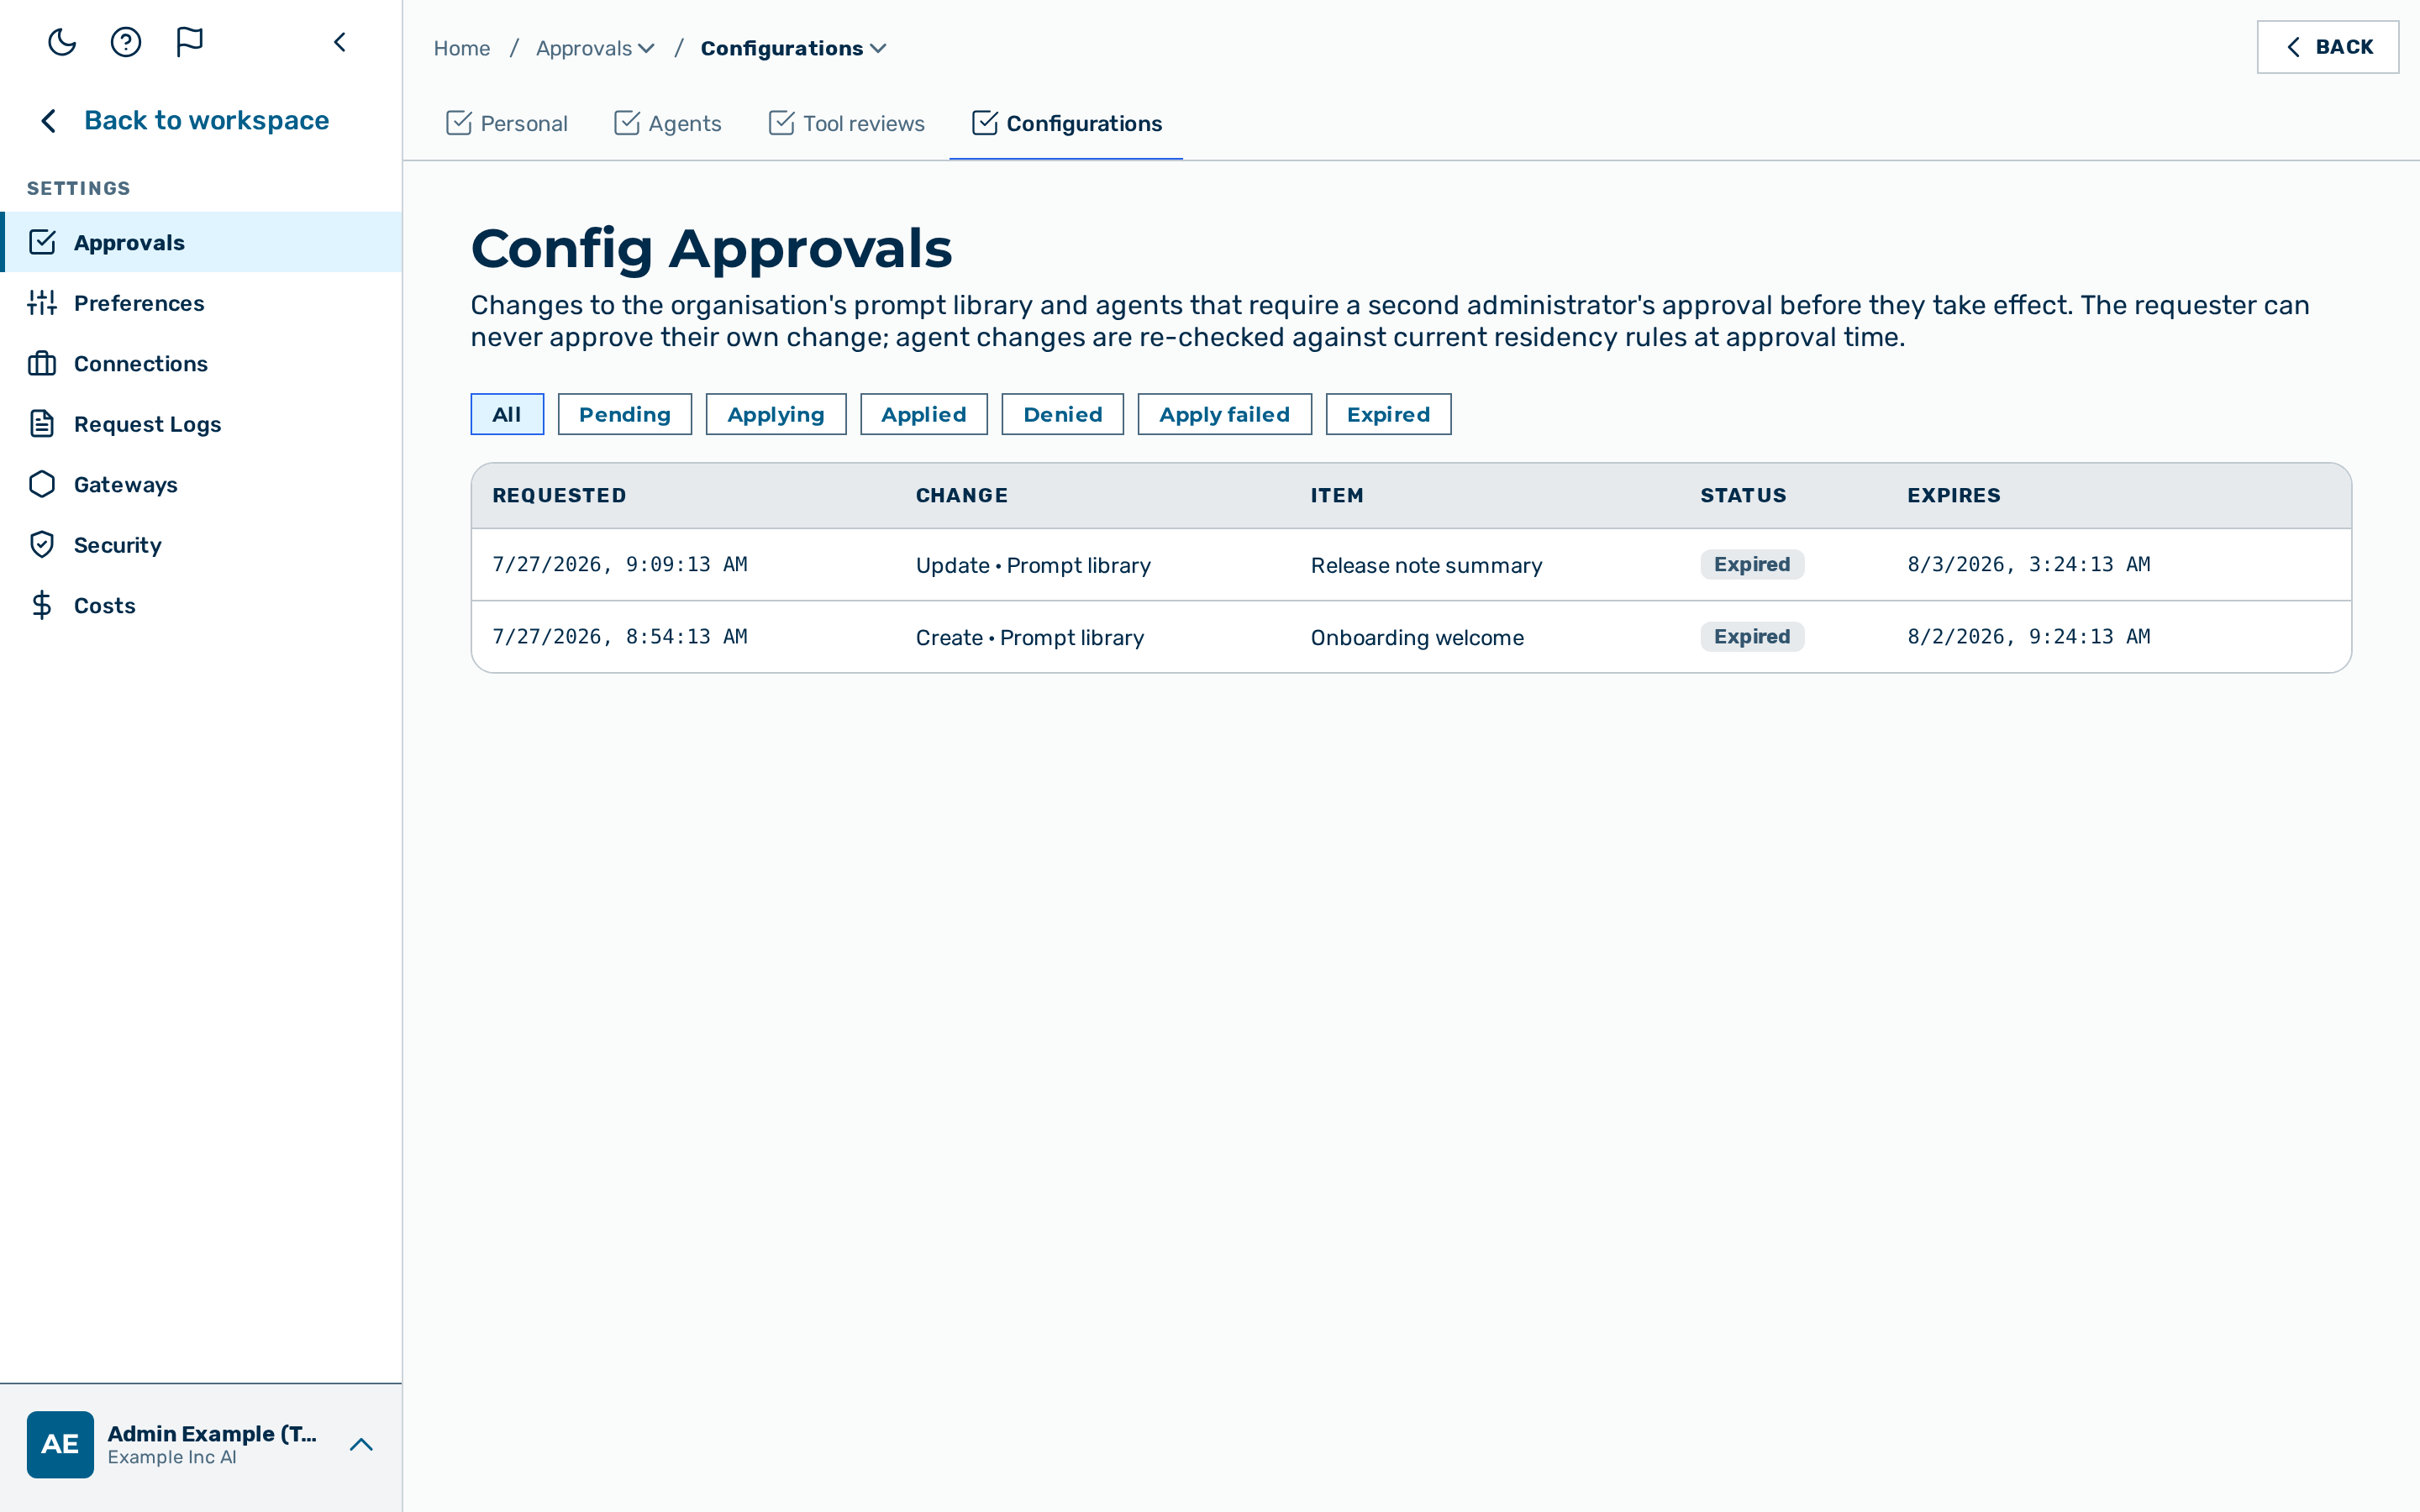Click 'Update • Prompt library' cell

pyautogui.click(x=1033, y=565)
